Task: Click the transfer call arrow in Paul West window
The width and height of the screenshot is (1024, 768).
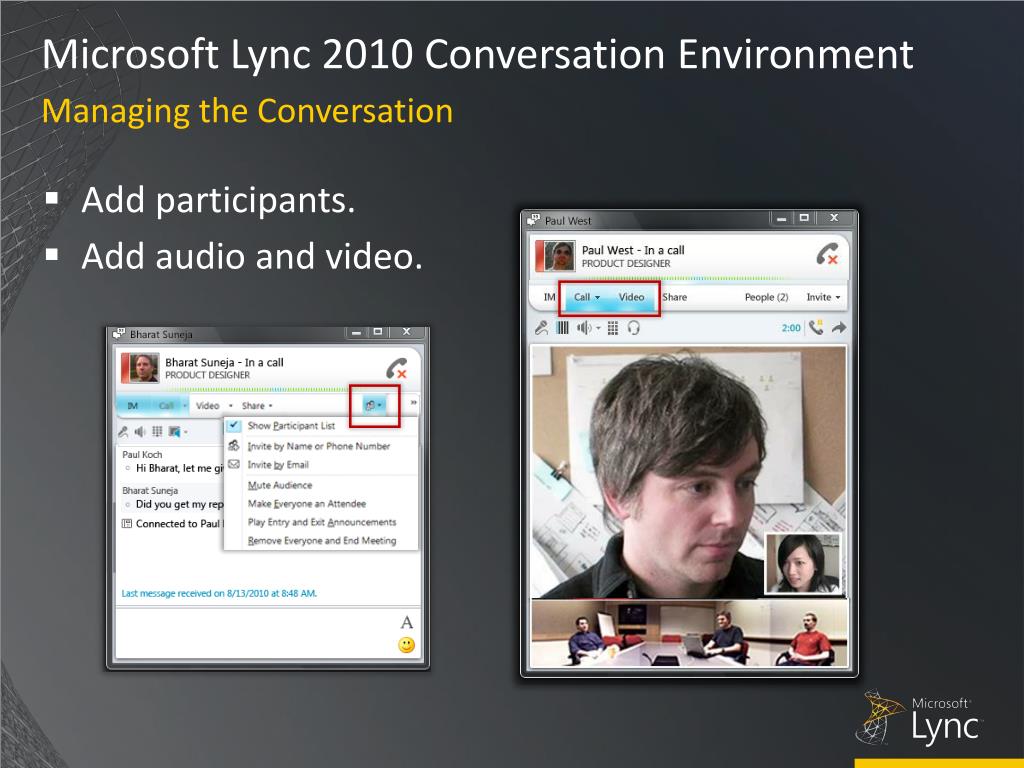Action: 839,327
